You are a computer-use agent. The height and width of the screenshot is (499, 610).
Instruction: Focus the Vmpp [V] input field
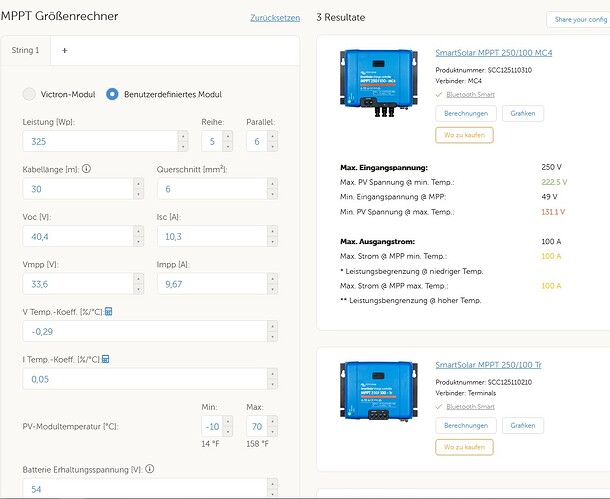point(78,284)
